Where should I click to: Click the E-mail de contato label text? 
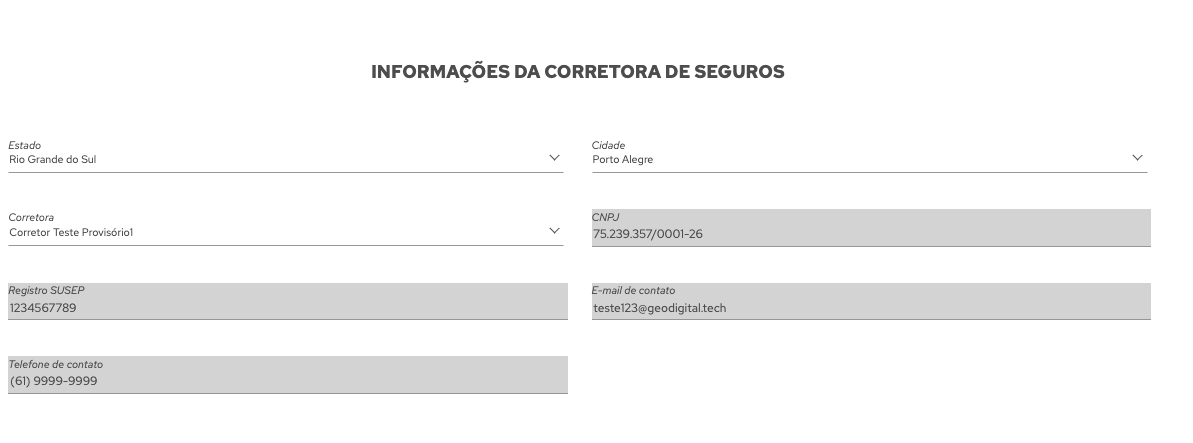click(633, 290)
